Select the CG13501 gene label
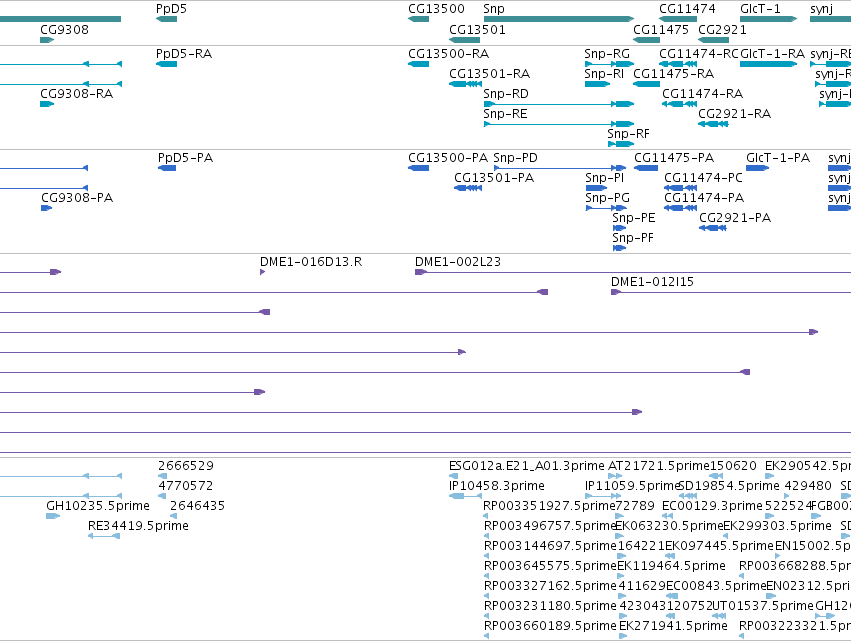Viewport: 851px width, 641px height. coord(477,29)
